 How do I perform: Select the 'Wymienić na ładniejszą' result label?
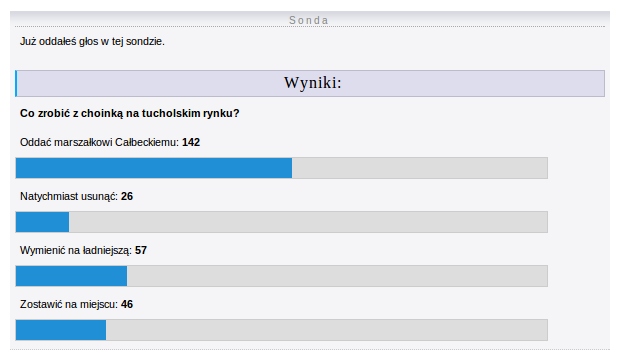pyautogui.click(x=76, y=251)
